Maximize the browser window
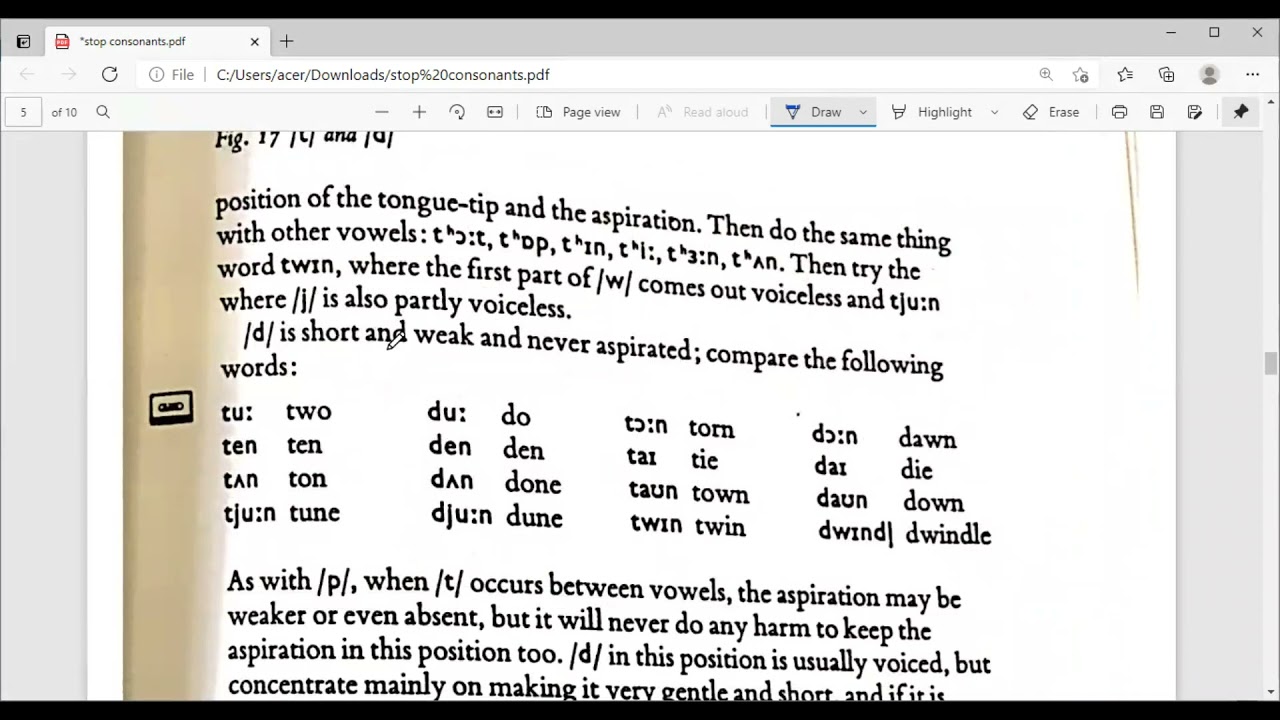This screenshot has height=720, width=1280. [1214, 33]
